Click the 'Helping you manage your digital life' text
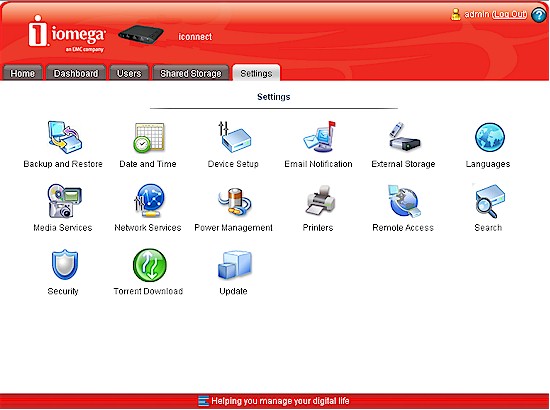Image resolution: width=550 pixels, height=410 pixels. tap(280, 401)
